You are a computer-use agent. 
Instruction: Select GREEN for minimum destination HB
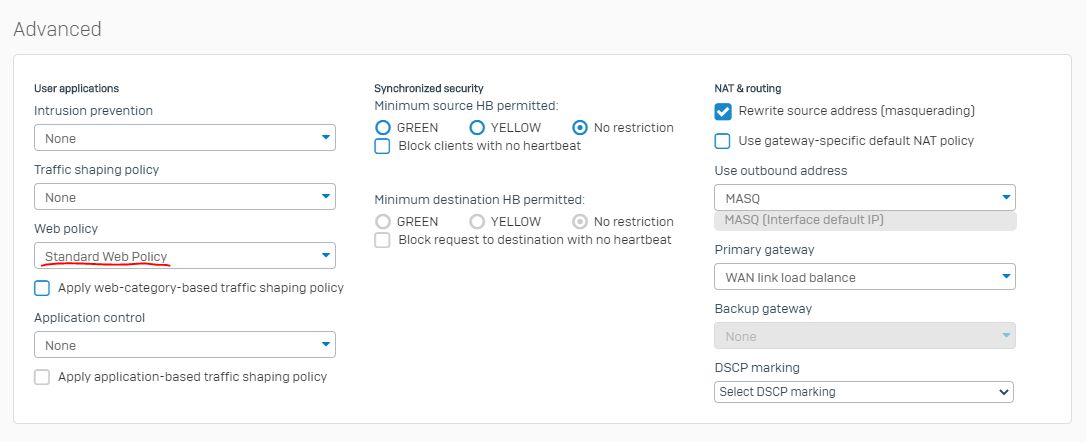pyautogui.click(x=383, y=222)
